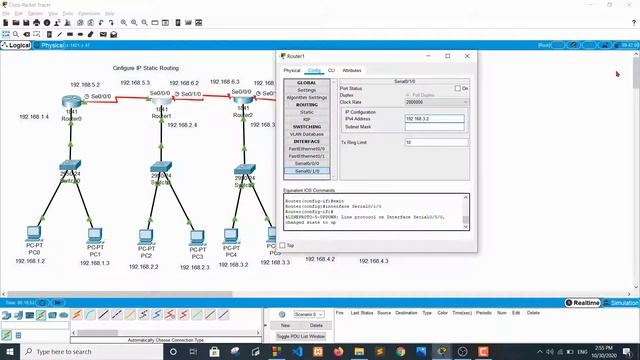Click the Delete scenario button

(x=316, y=326)
